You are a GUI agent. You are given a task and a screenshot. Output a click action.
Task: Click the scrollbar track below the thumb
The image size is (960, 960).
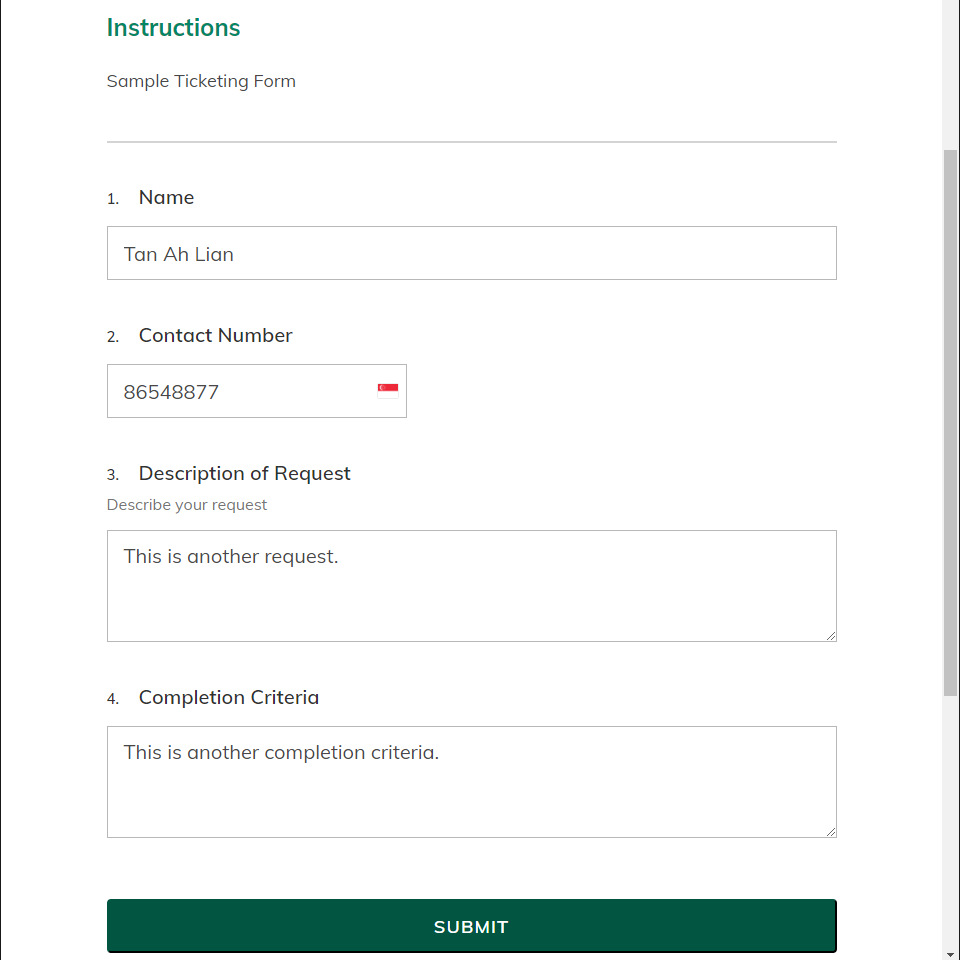tap(950, 820)
